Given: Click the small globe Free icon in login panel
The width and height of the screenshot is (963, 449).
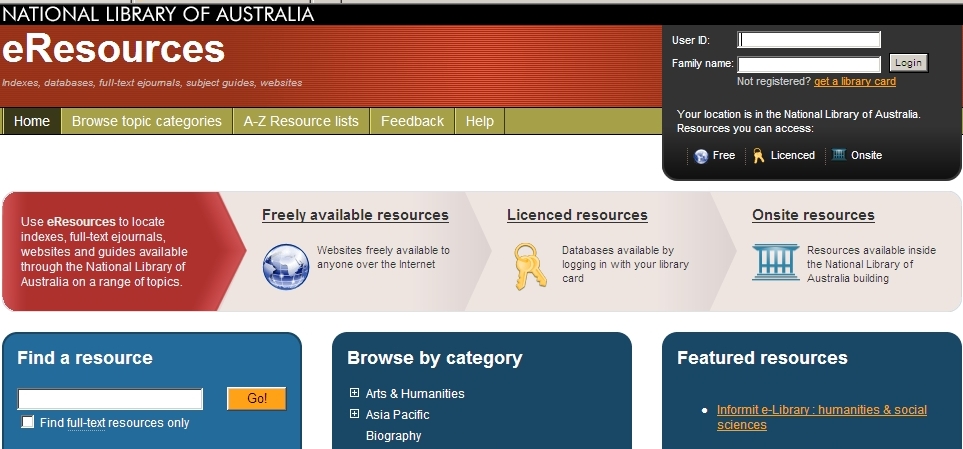Looking at the screenshot, I should (x=701, y=156).
